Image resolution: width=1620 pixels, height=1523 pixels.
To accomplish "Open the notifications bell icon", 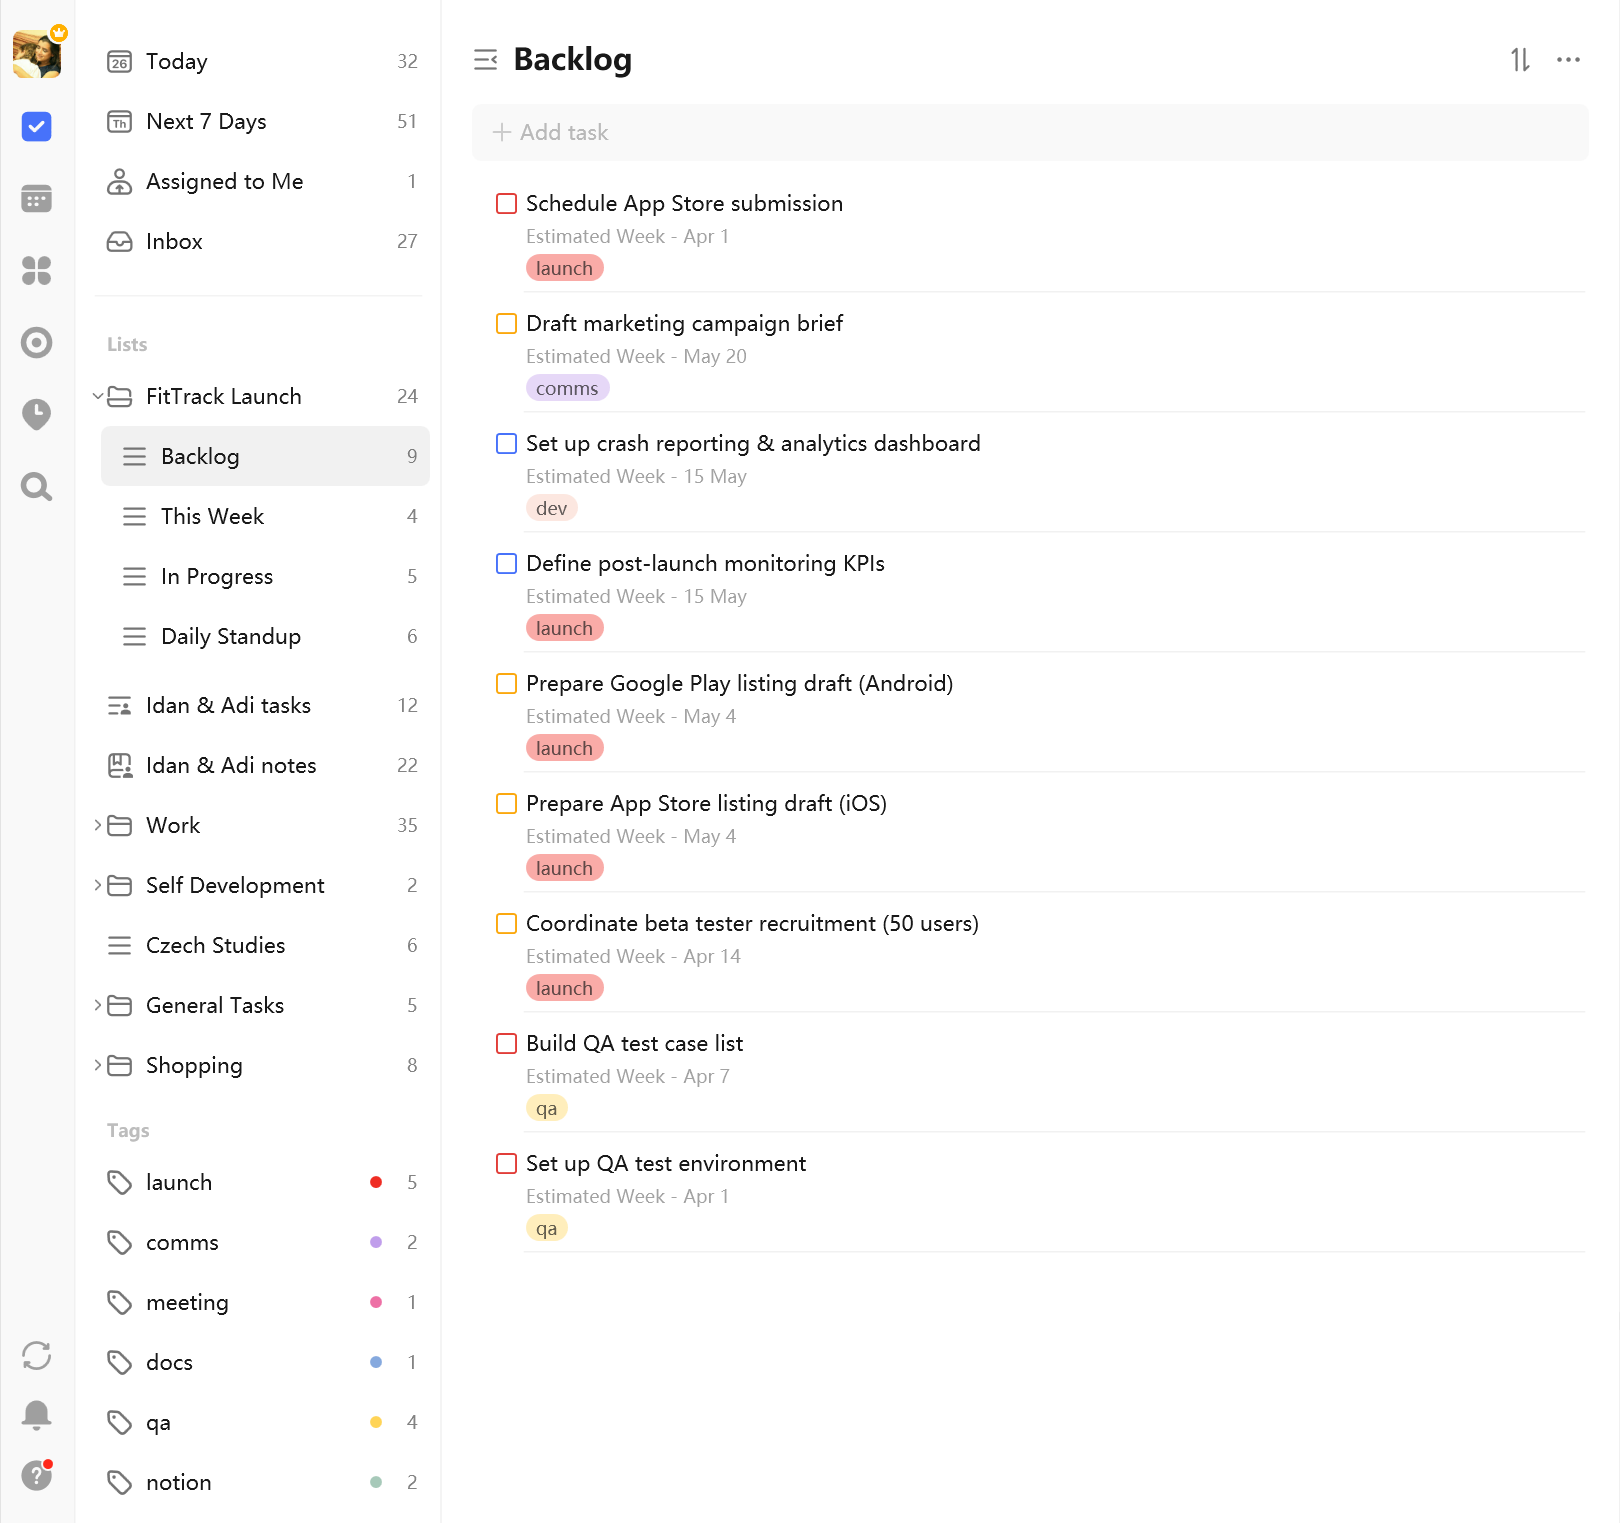I will click(x=37, y=1414).
